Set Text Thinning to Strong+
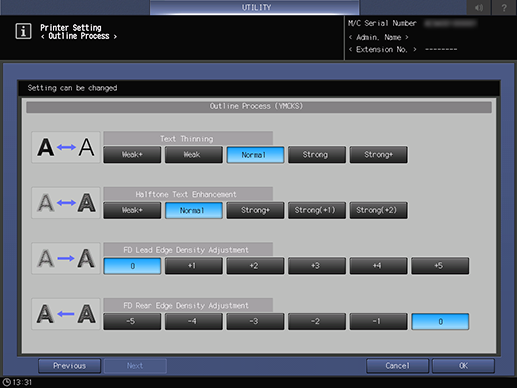The width and height of the screenshot is (517, 388). (378, 155)
